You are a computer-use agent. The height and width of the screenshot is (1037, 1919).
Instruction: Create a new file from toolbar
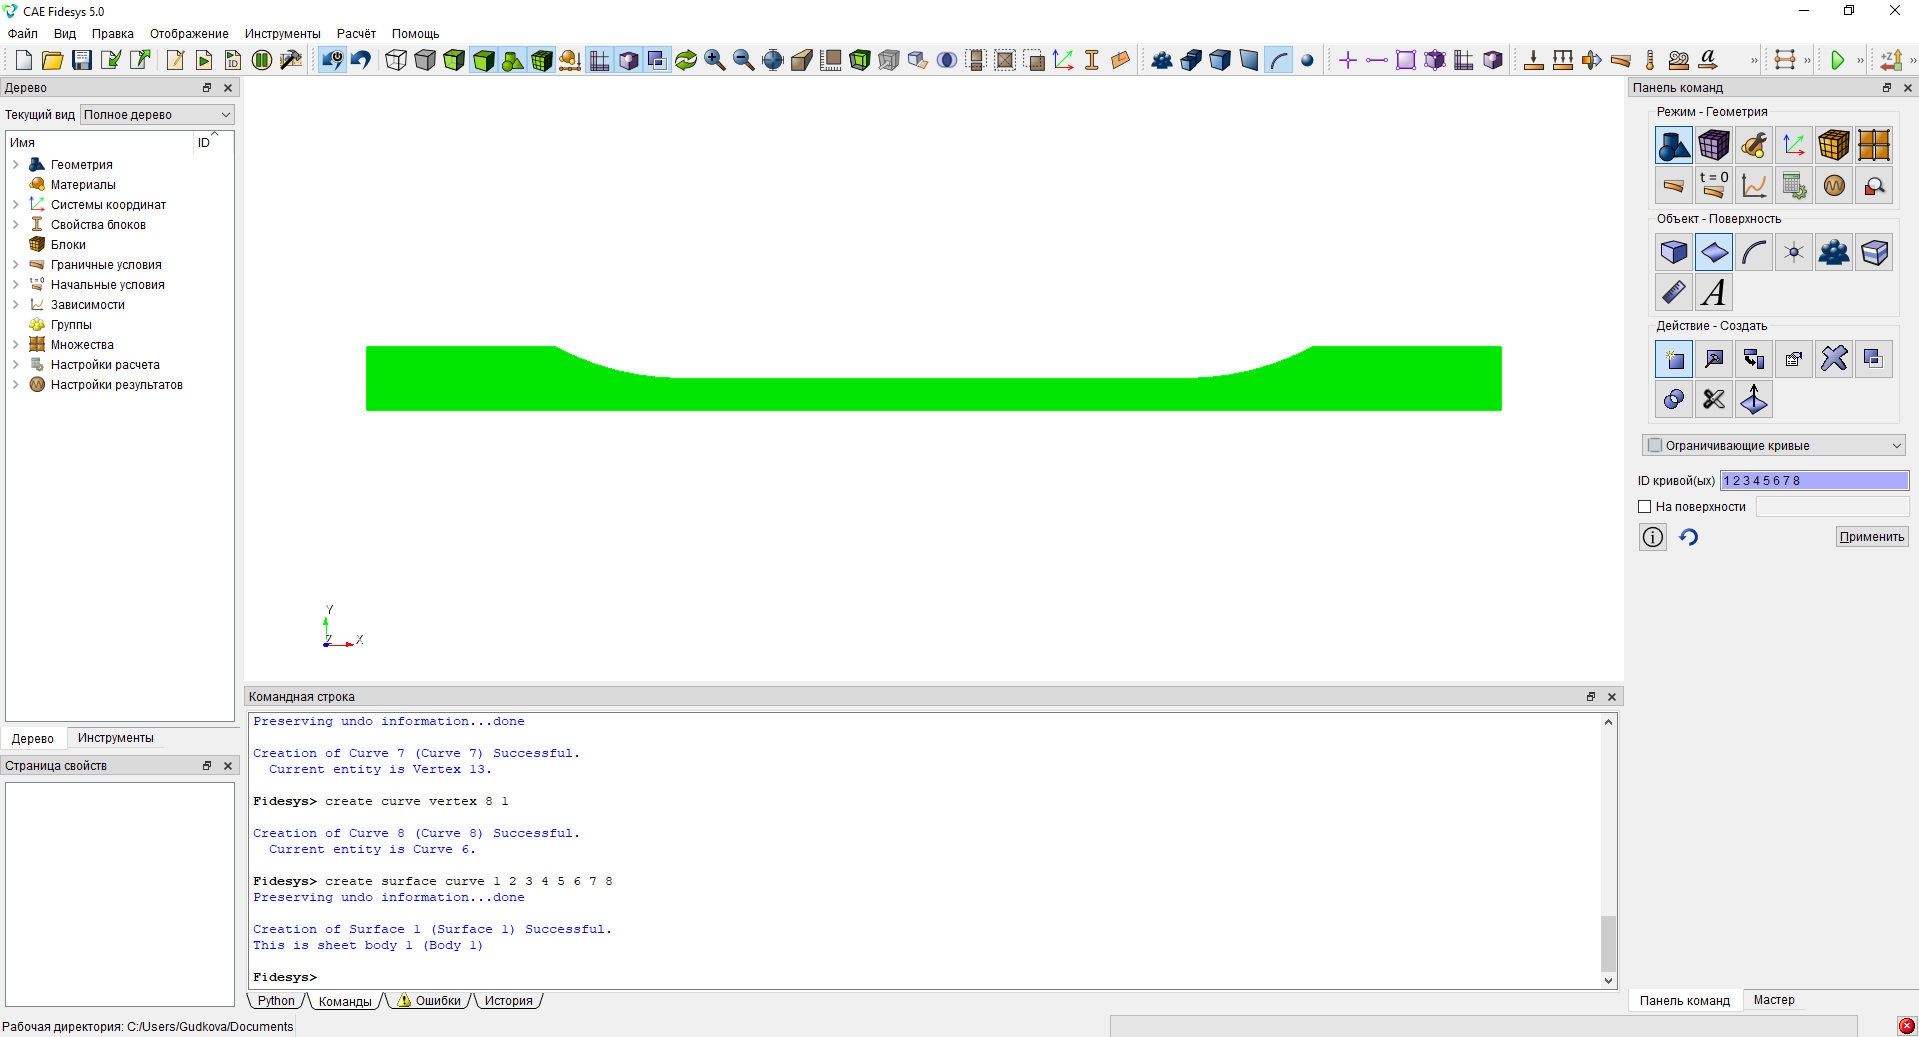coord(24,60)
